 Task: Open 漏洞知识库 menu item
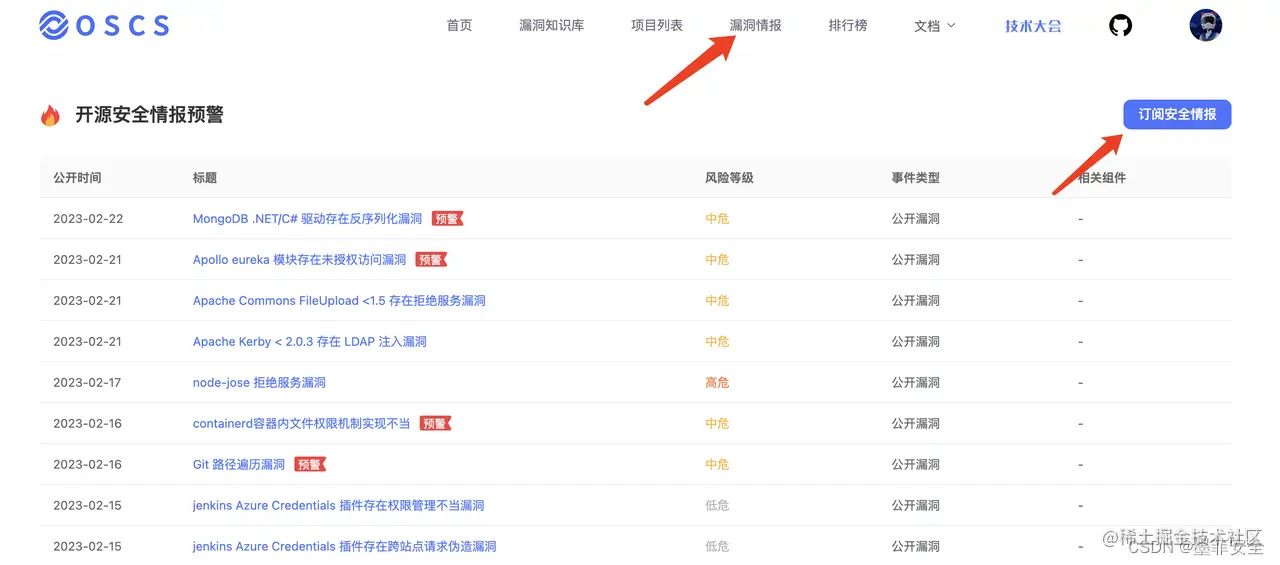click(552, 25)
